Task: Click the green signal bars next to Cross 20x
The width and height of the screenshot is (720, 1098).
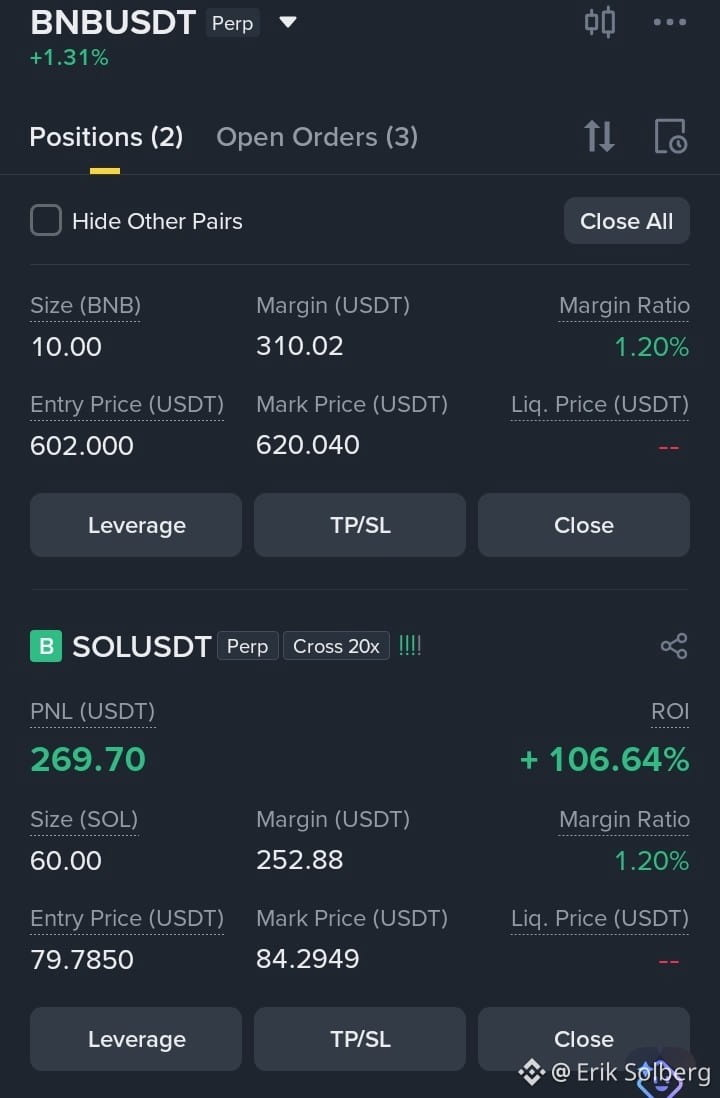Action: pos(410,645)
